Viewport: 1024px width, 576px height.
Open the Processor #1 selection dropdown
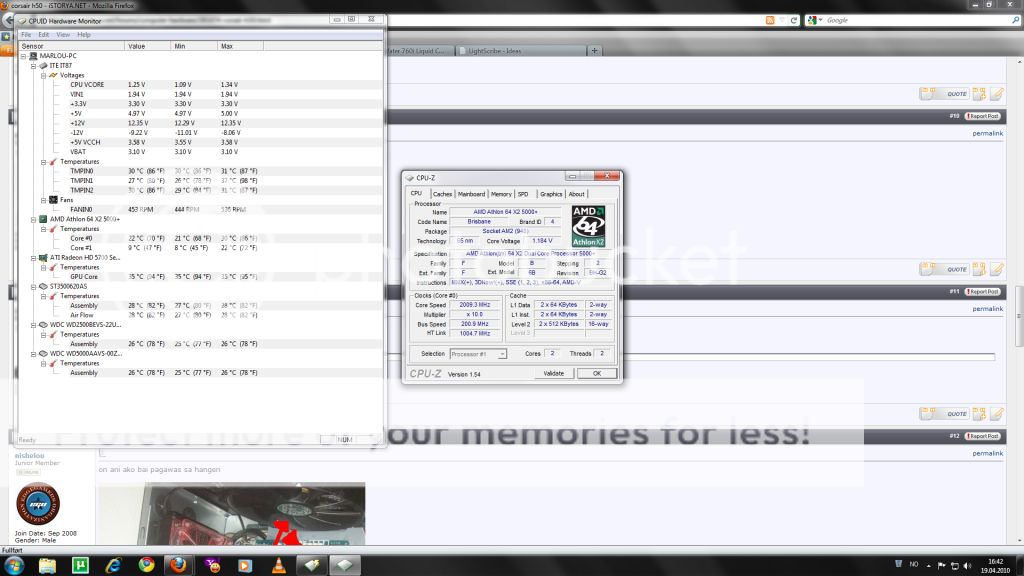click(477, 354)
